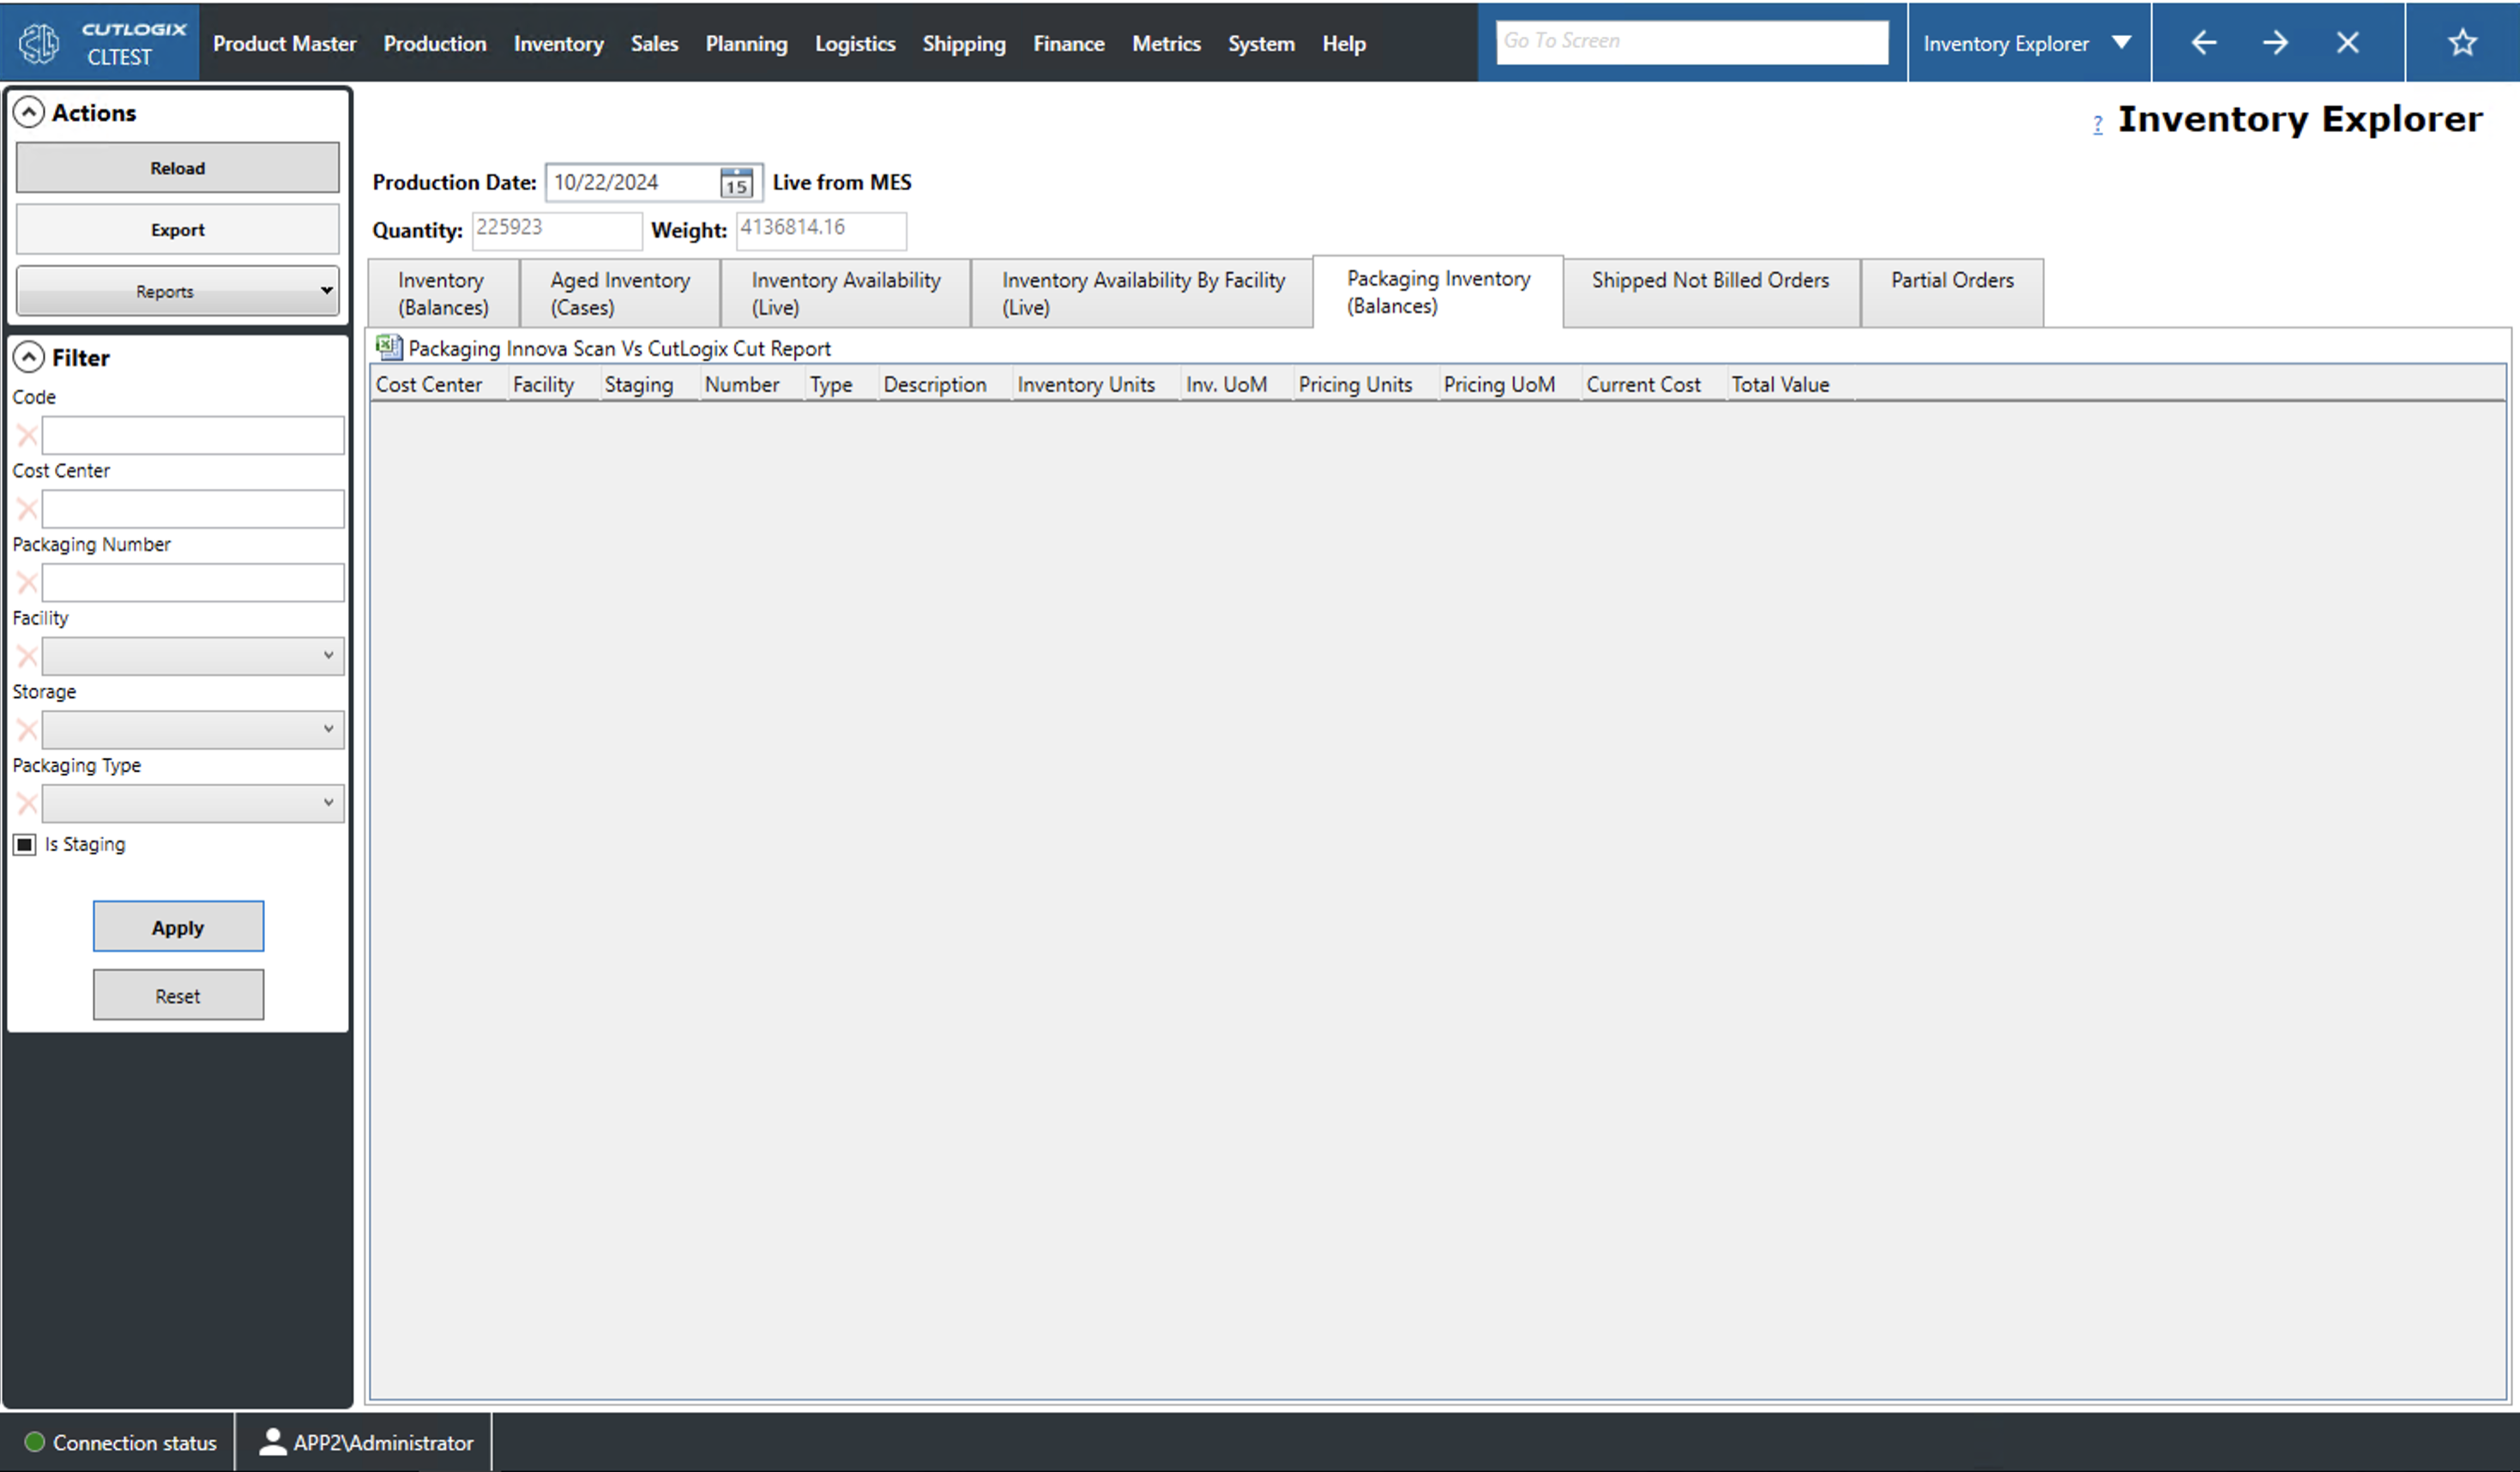Open the Logistics menu
This screenshot has height=1472, width=2520.
pyautogui.click(x=854, y=43)
